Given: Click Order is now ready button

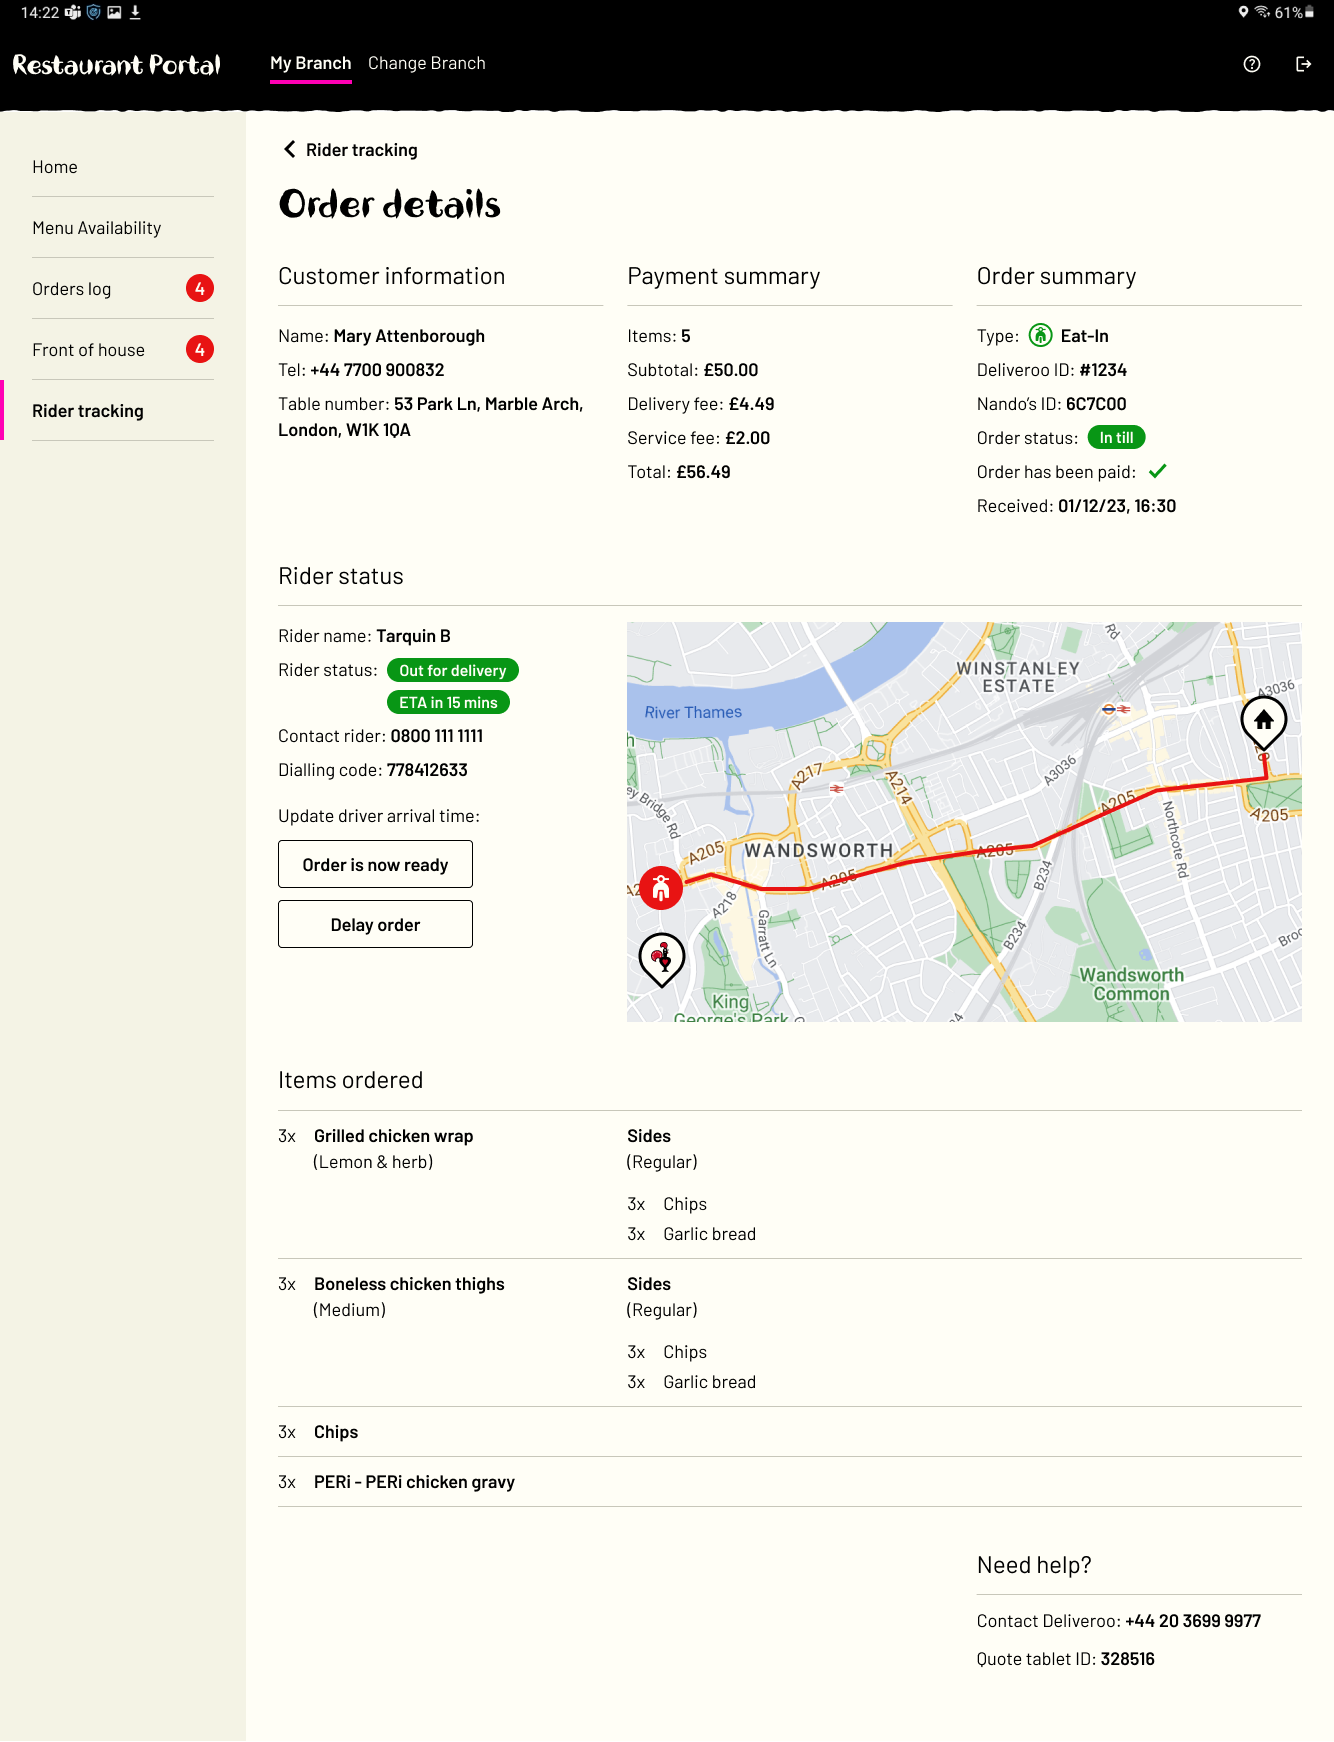Looking at the screenshot, I should 375,864.
